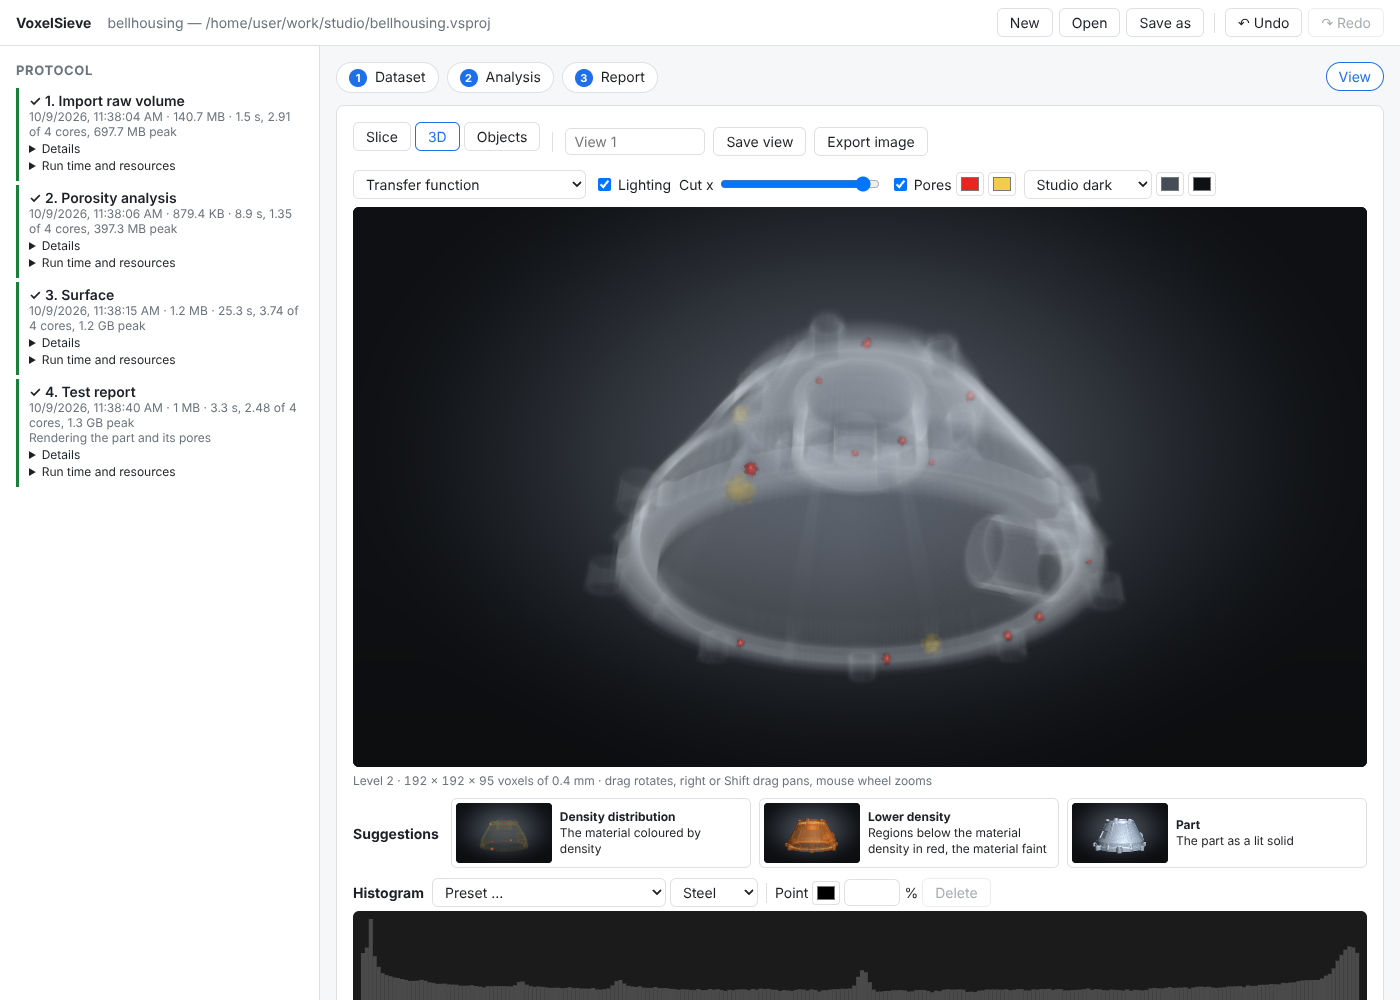
Task: Select the Slice view tab
Action: (x=382, y=137)
